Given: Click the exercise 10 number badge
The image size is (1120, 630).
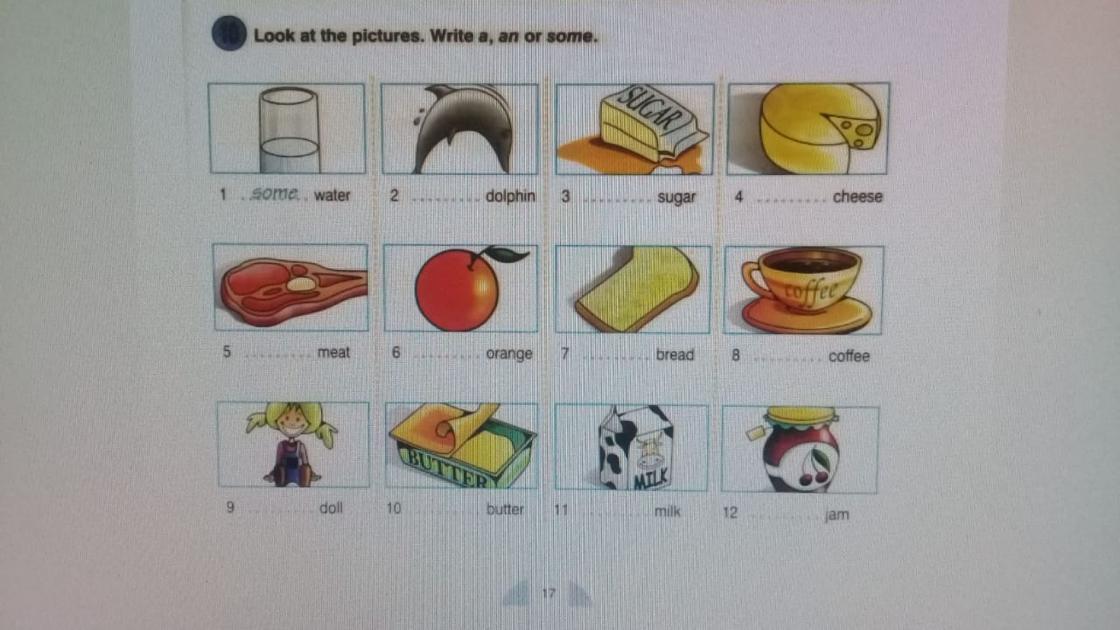Looking at the screenshot, I should pos(229,34).
